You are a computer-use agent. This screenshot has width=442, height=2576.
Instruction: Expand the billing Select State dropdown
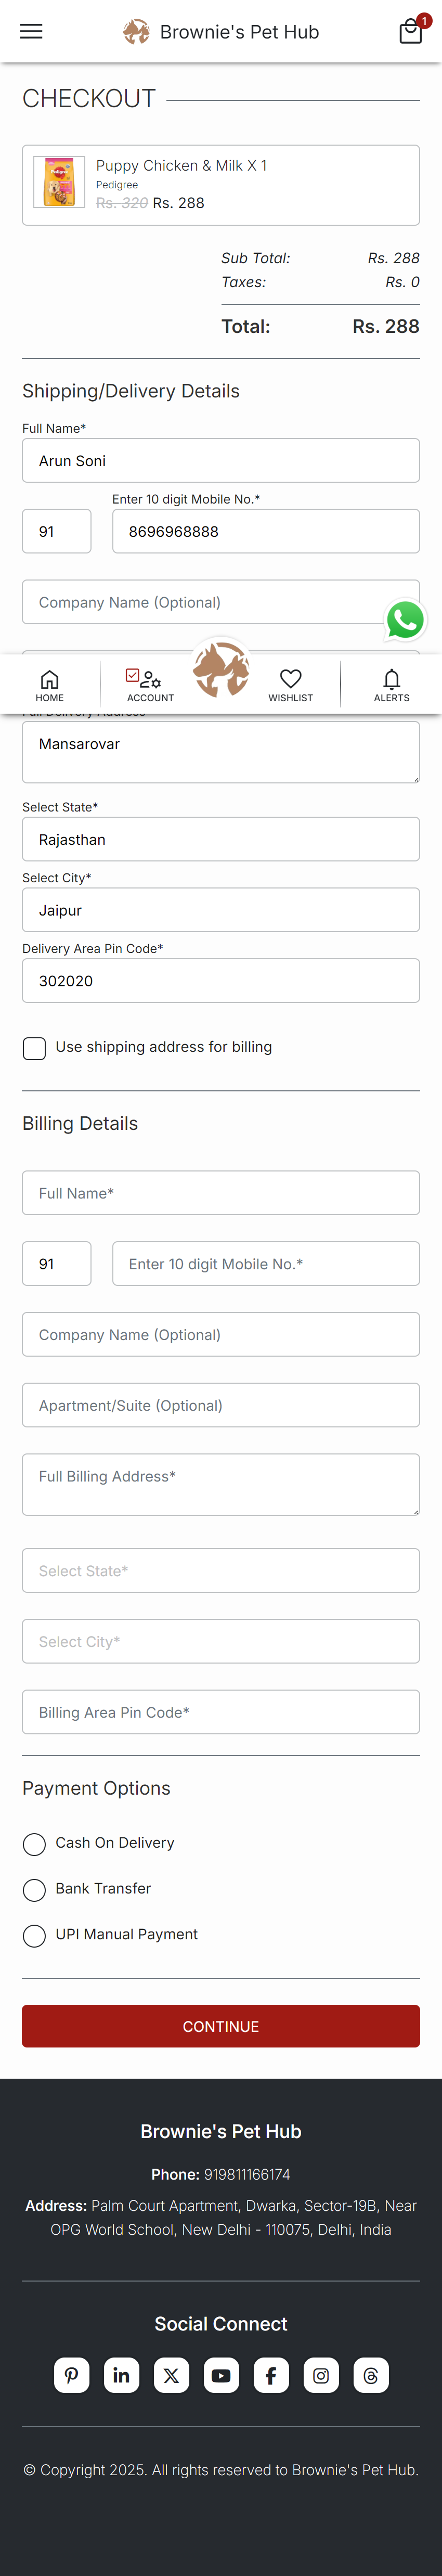coord(221,1570)
